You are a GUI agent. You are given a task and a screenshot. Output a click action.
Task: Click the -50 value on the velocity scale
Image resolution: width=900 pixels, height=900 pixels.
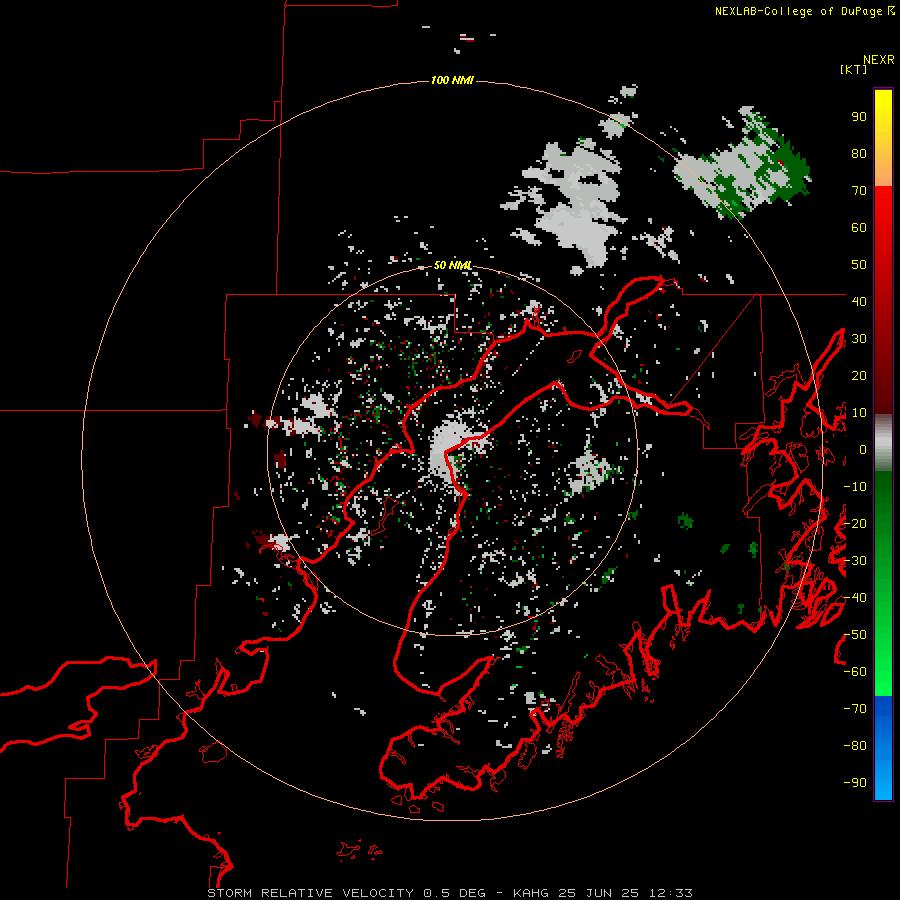pyautogui.click(x=855, y=635)
